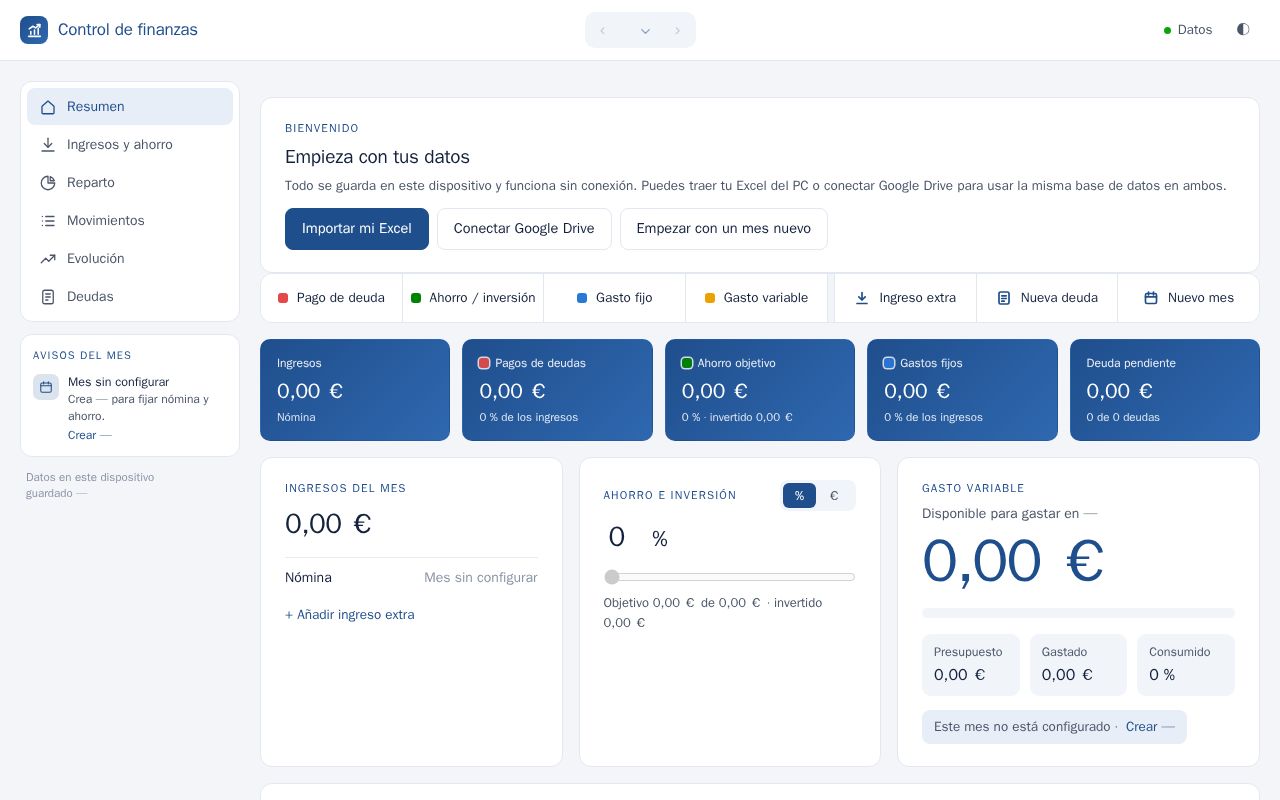Click the Gastado value box

pyautogui.click(x=1078, y=665)
